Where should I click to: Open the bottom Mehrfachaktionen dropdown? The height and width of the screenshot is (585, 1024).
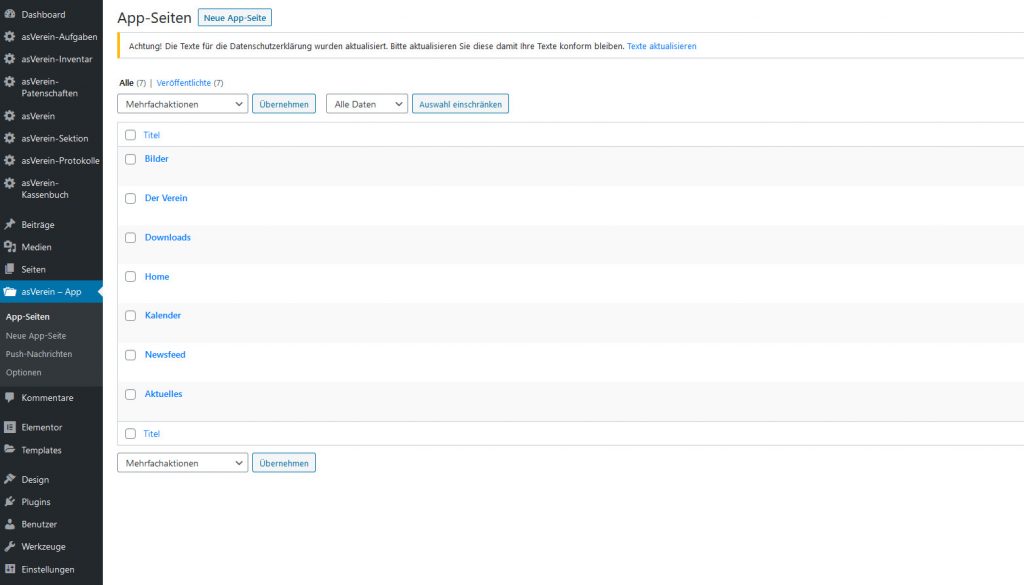(x=183, y=463)
